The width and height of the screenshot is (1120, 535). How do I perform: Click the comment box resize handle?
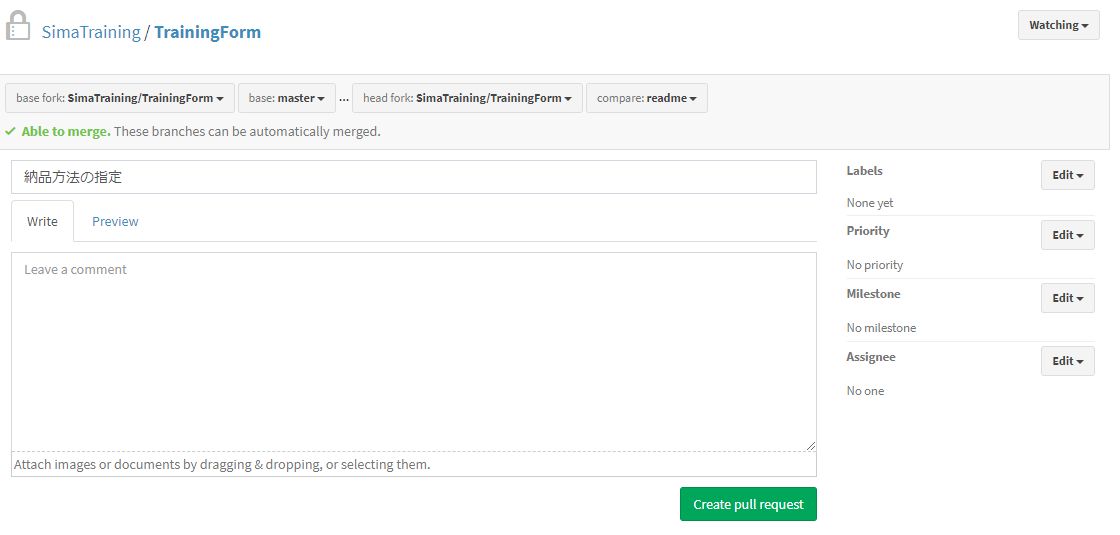(810, 446)
